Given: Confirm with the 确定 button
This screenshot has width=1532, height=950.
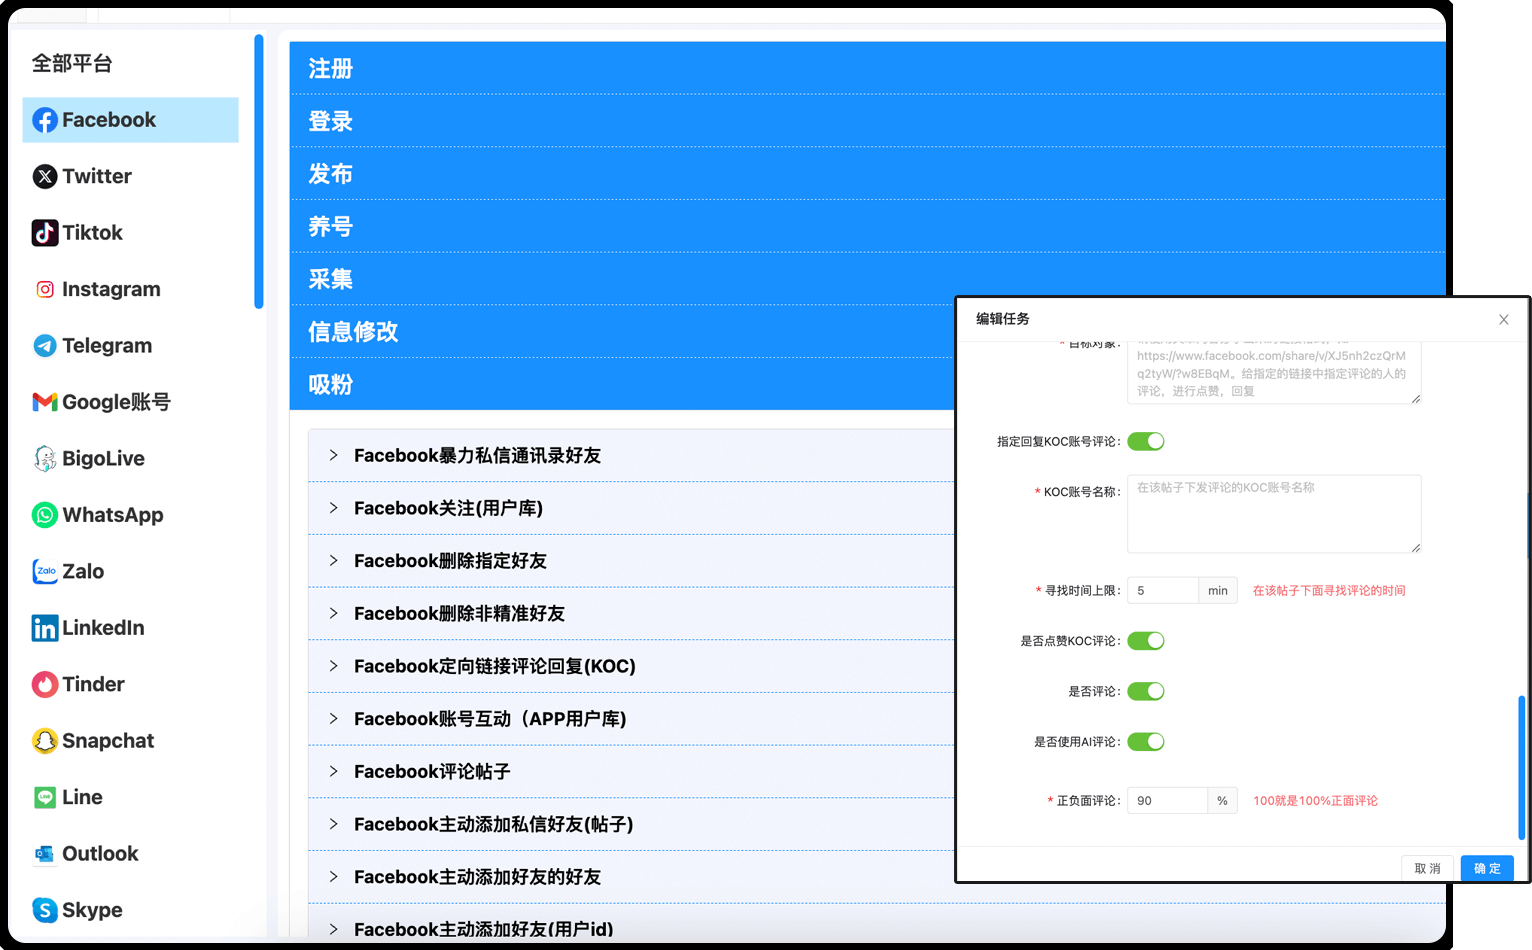Looking at the screenshot, I should 1487,868.
